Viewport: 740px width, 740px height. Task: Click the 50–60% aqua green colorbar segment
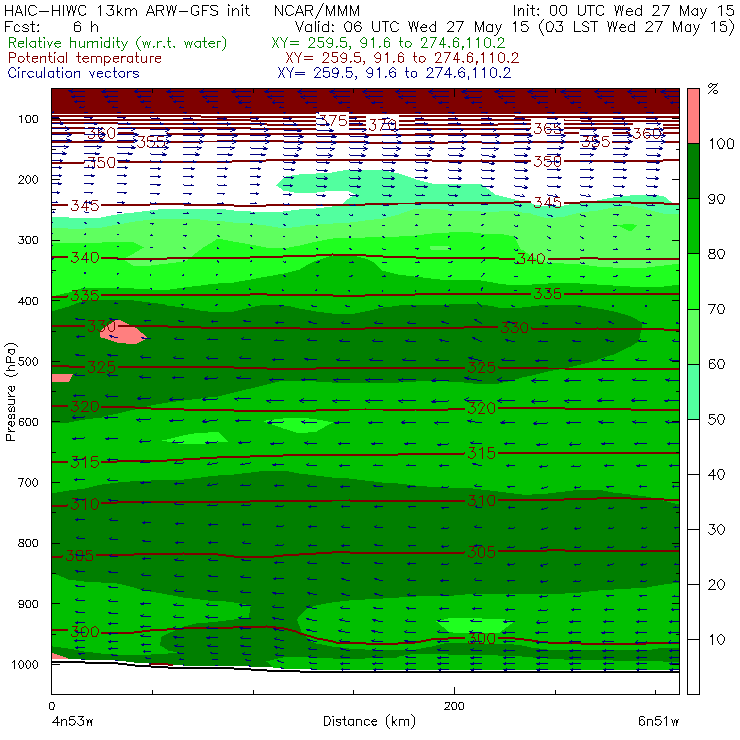(x=693, y=392)
